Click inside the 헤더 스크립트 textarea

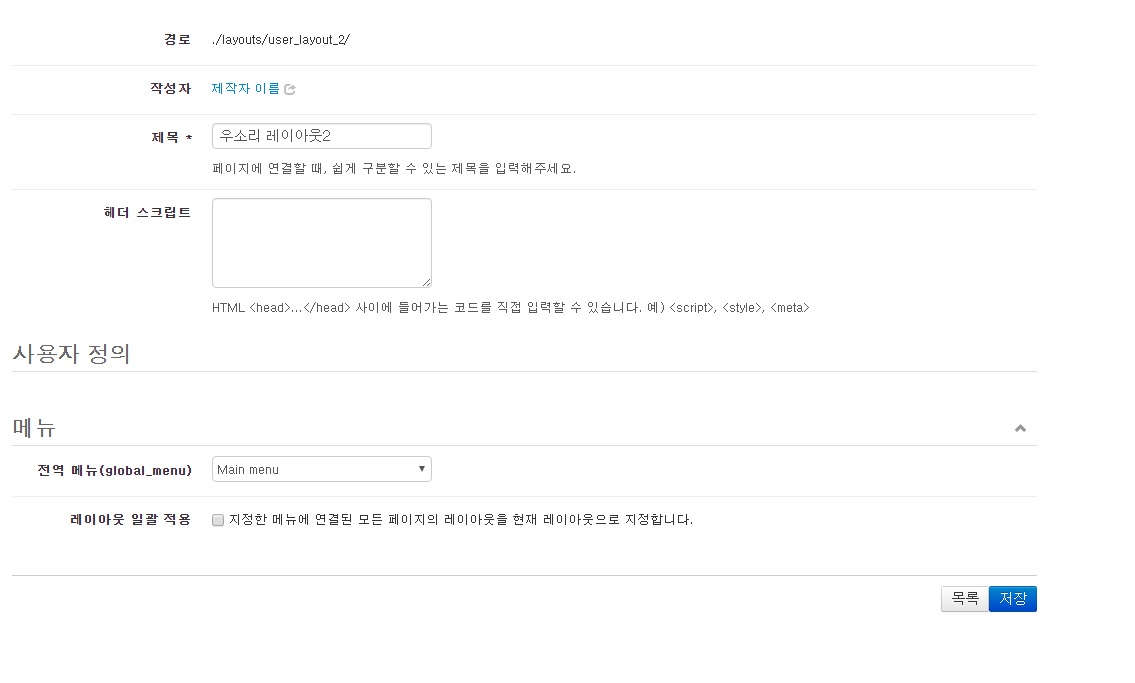coord(320,240)
